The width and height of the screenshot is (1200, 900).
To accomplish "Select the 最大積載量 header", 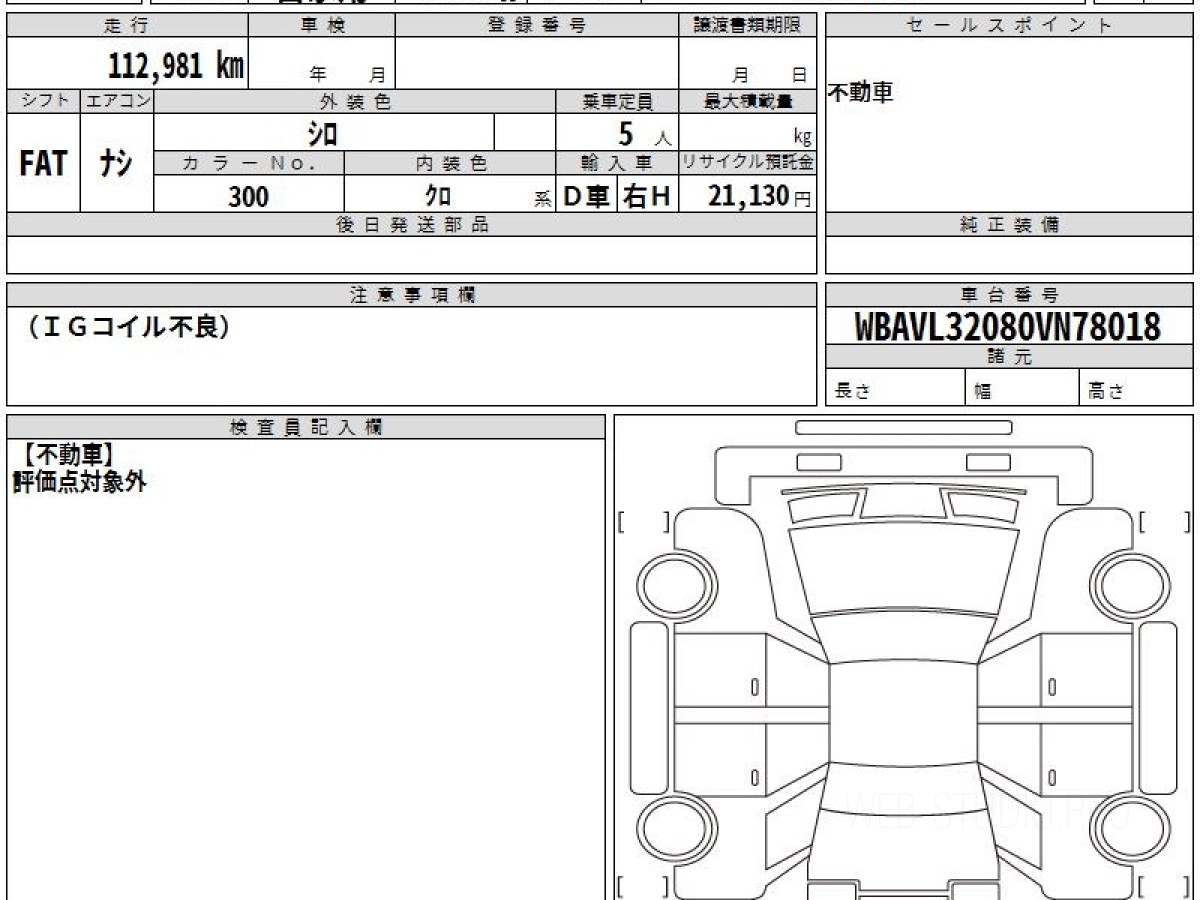I will point(747,101).
